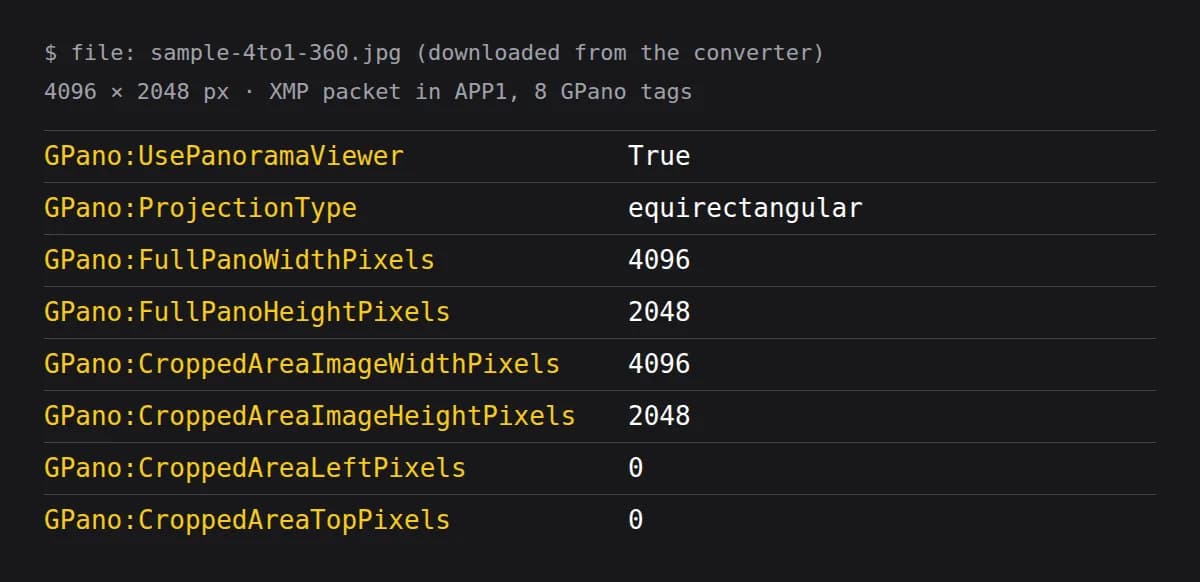Select the 0 value for CroppedAreaTopPixels
The image size is (1200, 582).
tap(636, 520)
